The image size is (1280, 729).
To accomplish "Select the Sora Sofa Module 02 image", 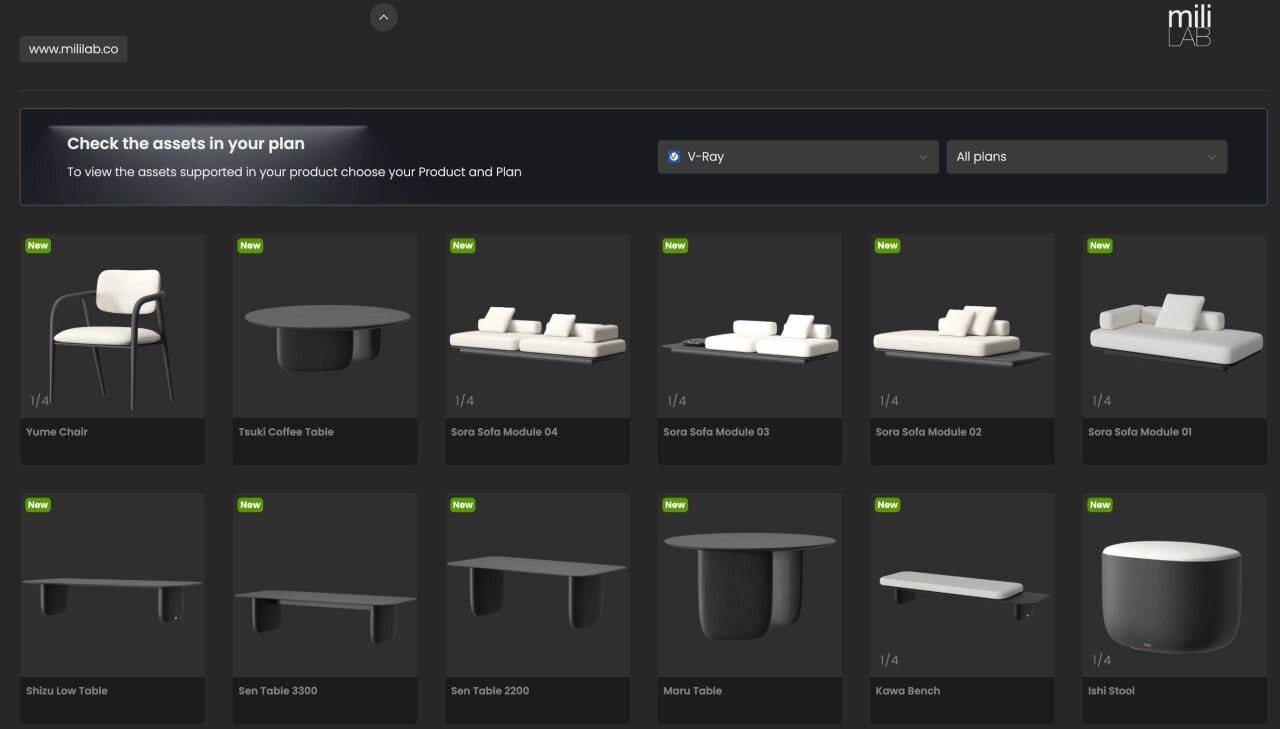I will pyautogui.click(x=962, y=326).
